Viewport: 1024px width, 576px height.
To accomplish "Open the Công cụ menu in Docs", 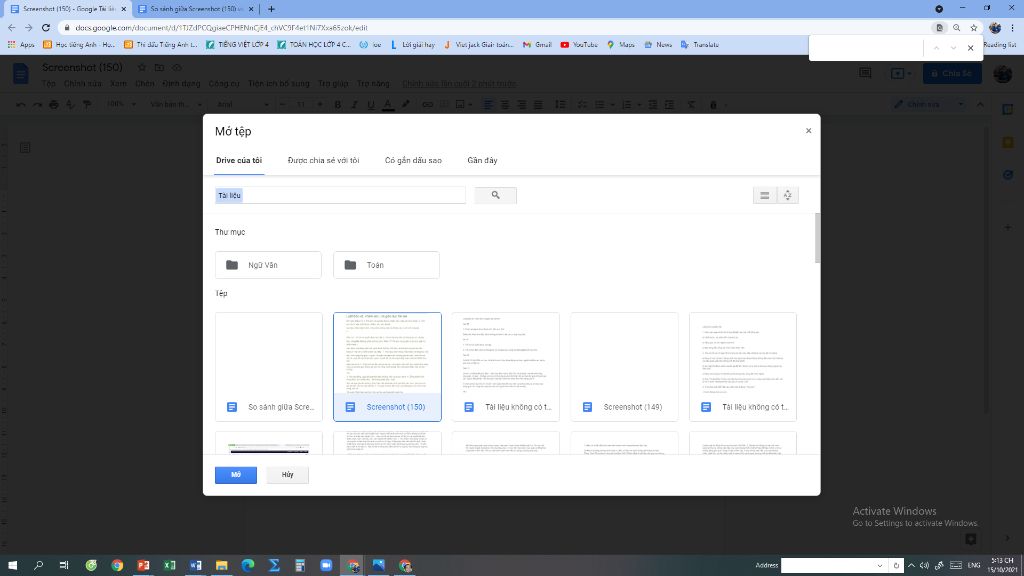I will [x=224, y=84].
